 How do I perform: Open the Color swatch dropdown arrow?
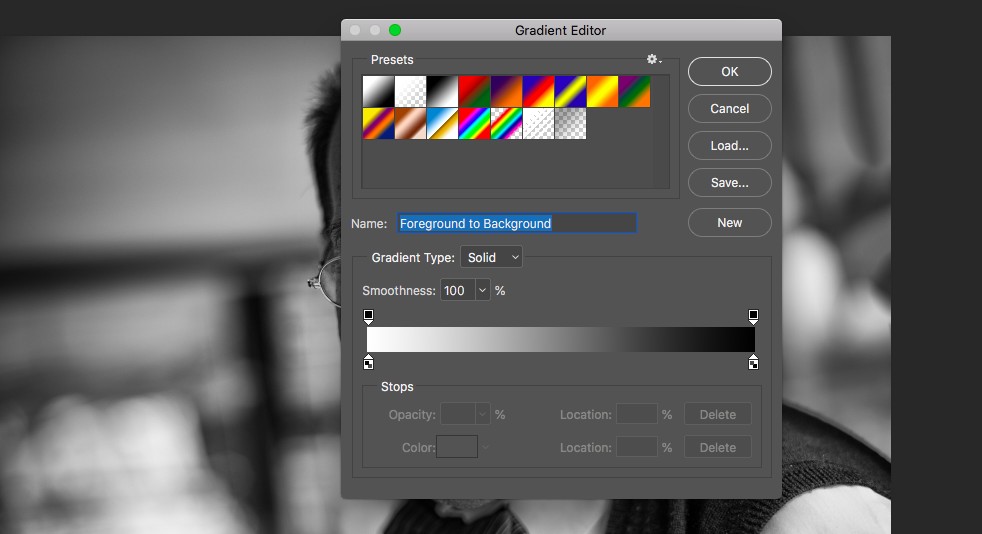point(485,448)
